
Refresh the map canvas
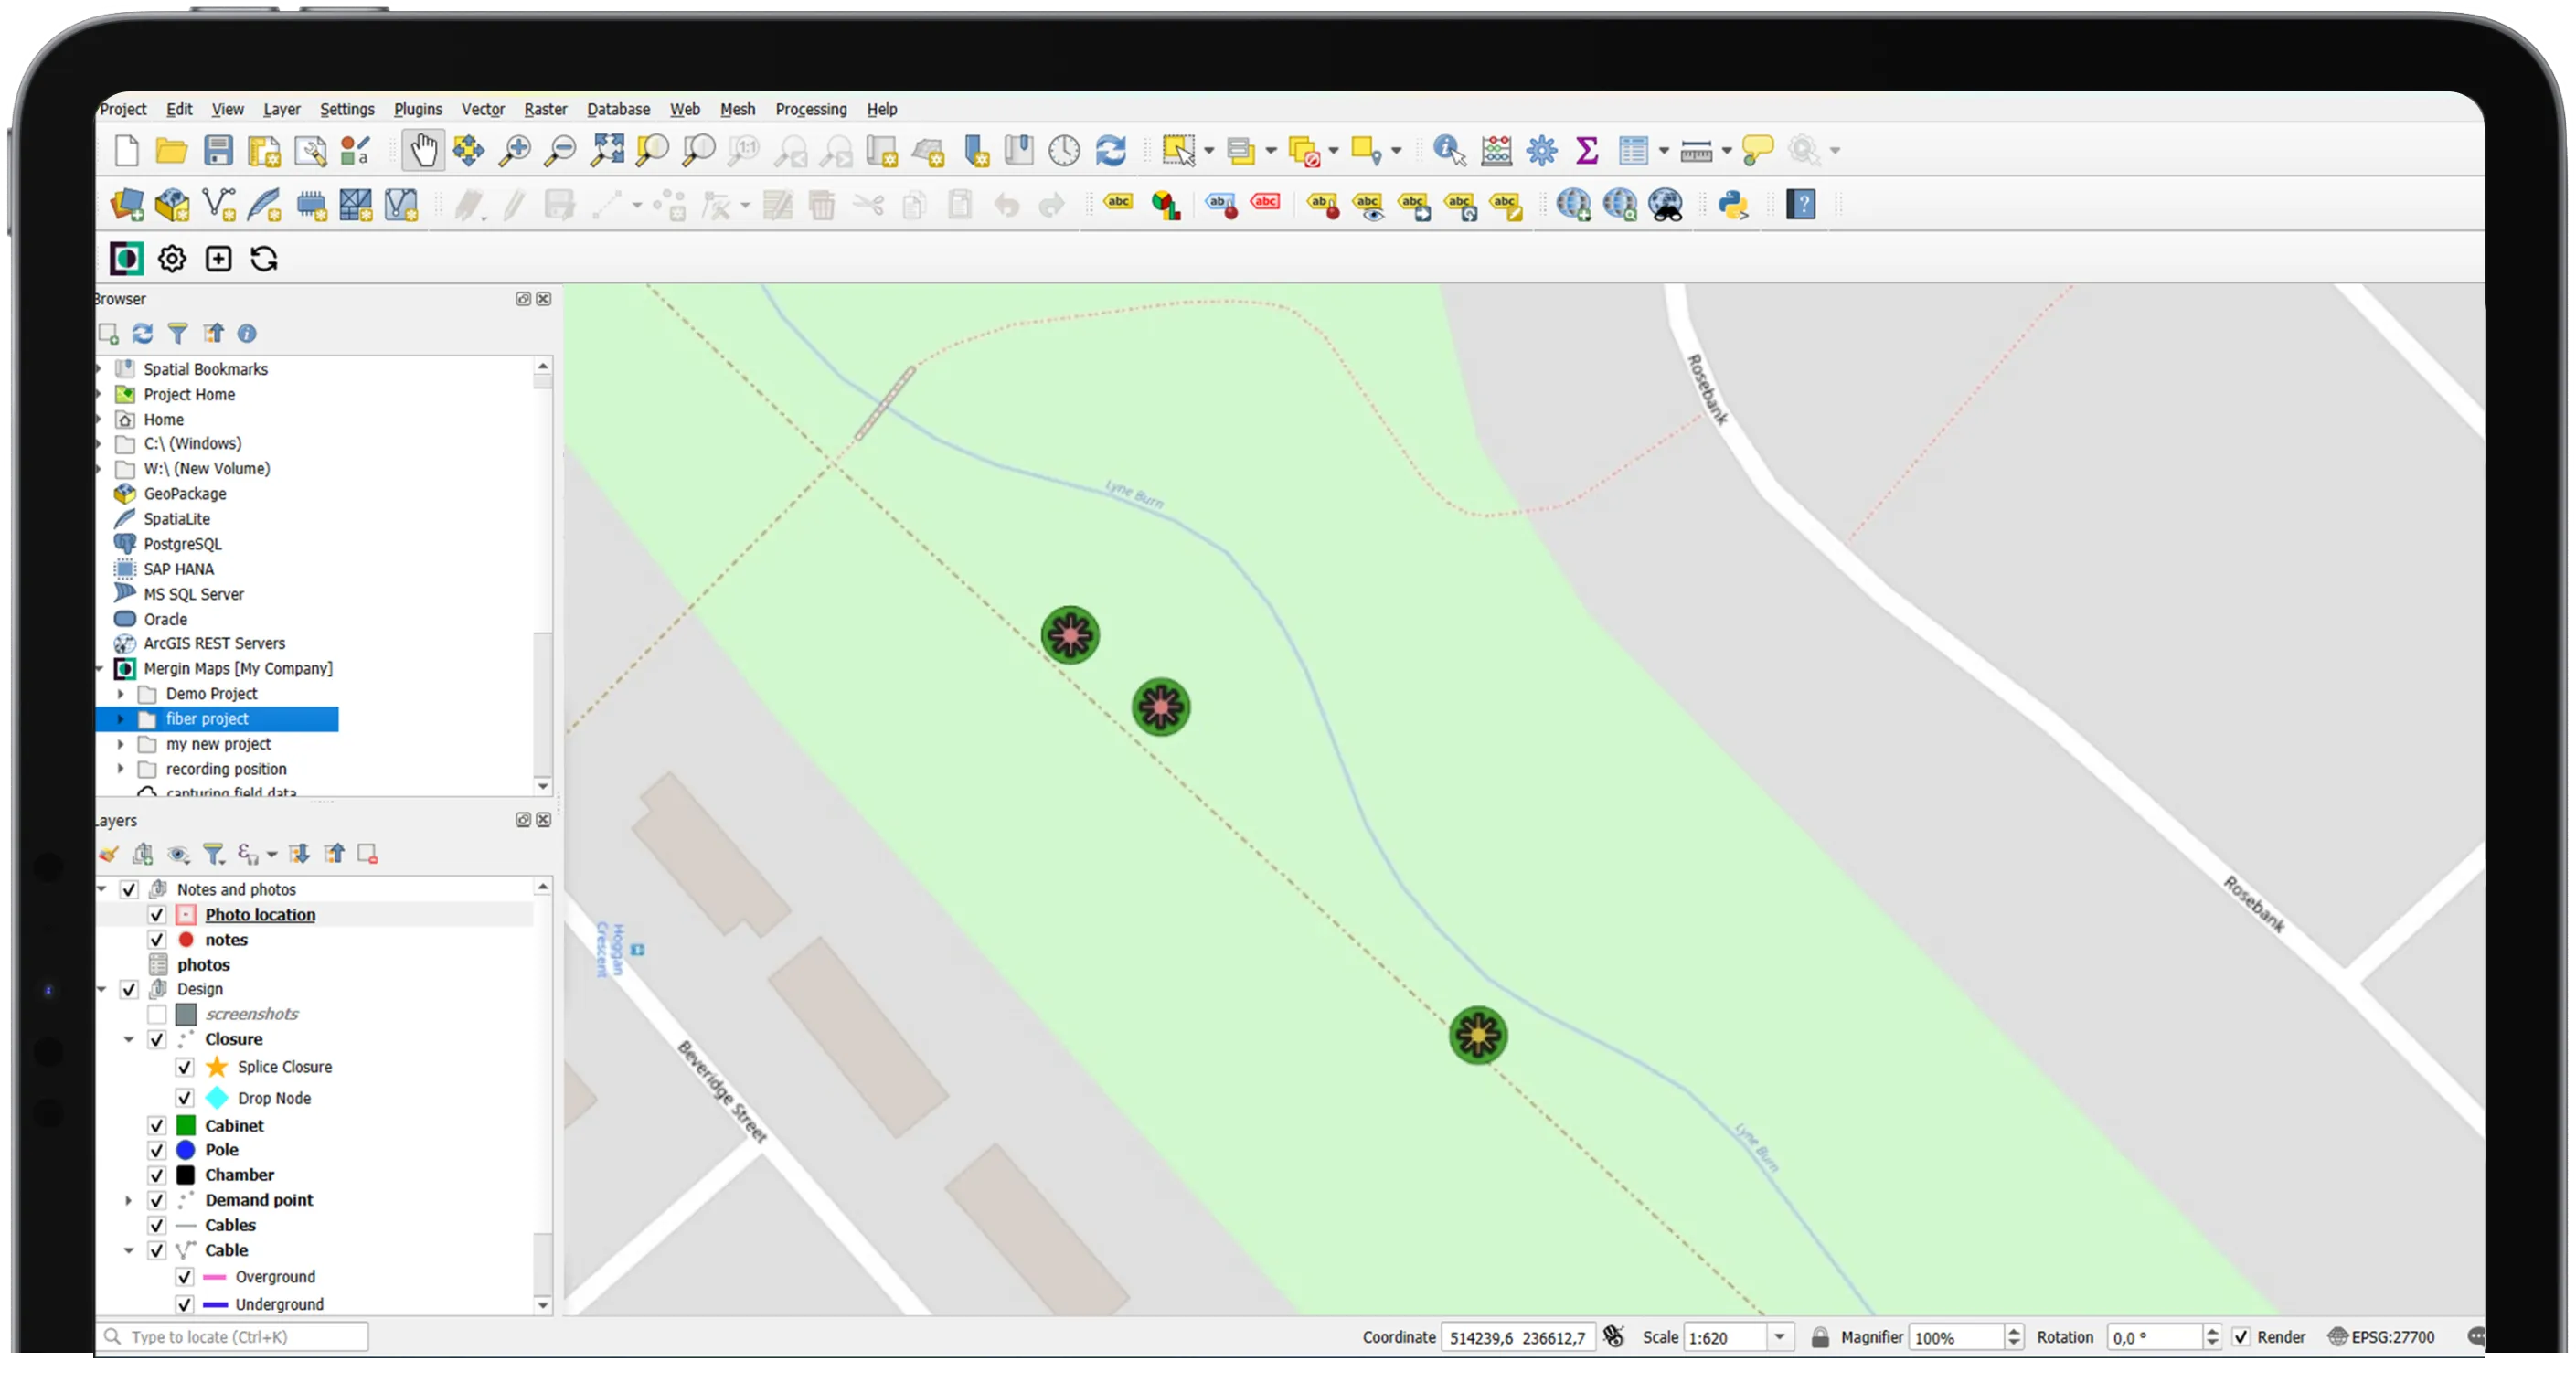tap(1111, 150)
